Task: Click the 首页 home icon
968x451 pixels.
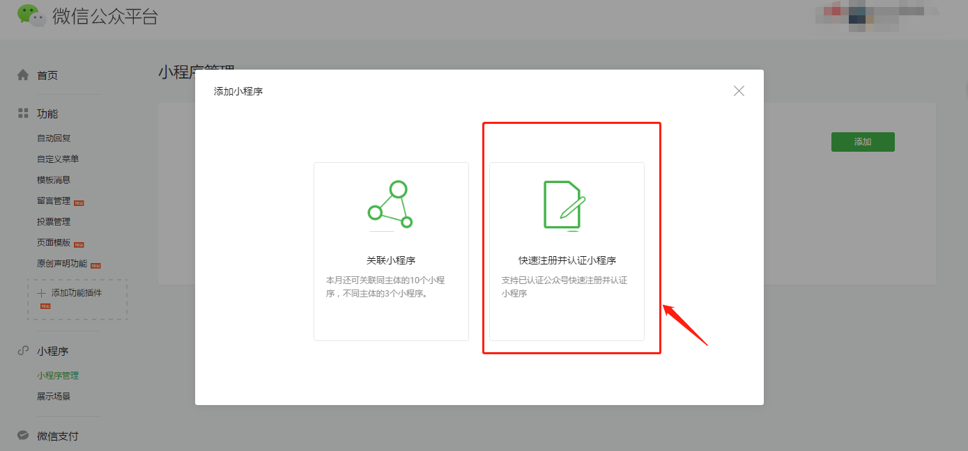Action: pyautogui.click(x=23, y=75)
